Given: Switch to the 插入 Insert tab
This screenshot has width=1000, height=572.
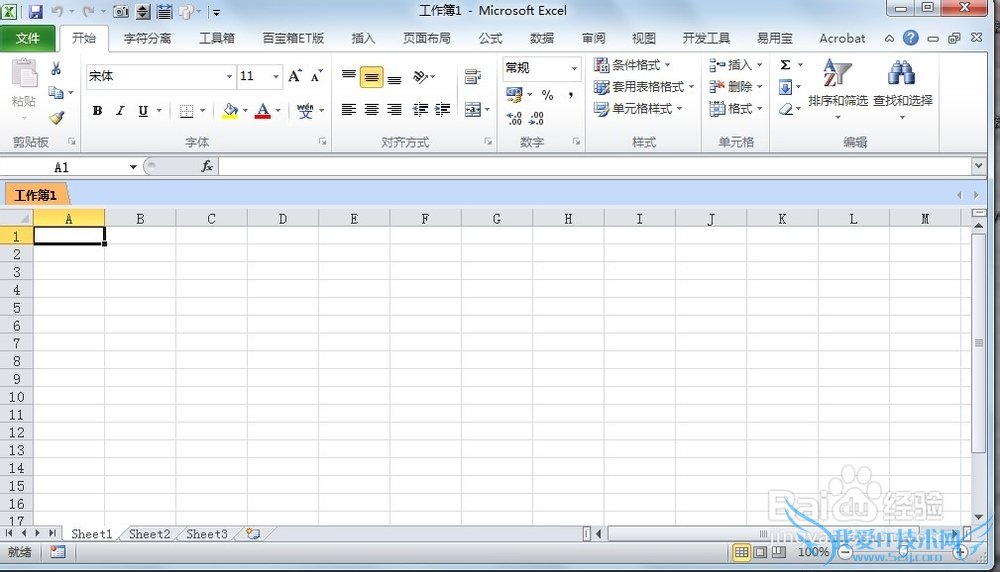Looking at the screenshot, I should click(x=363, y=38).
